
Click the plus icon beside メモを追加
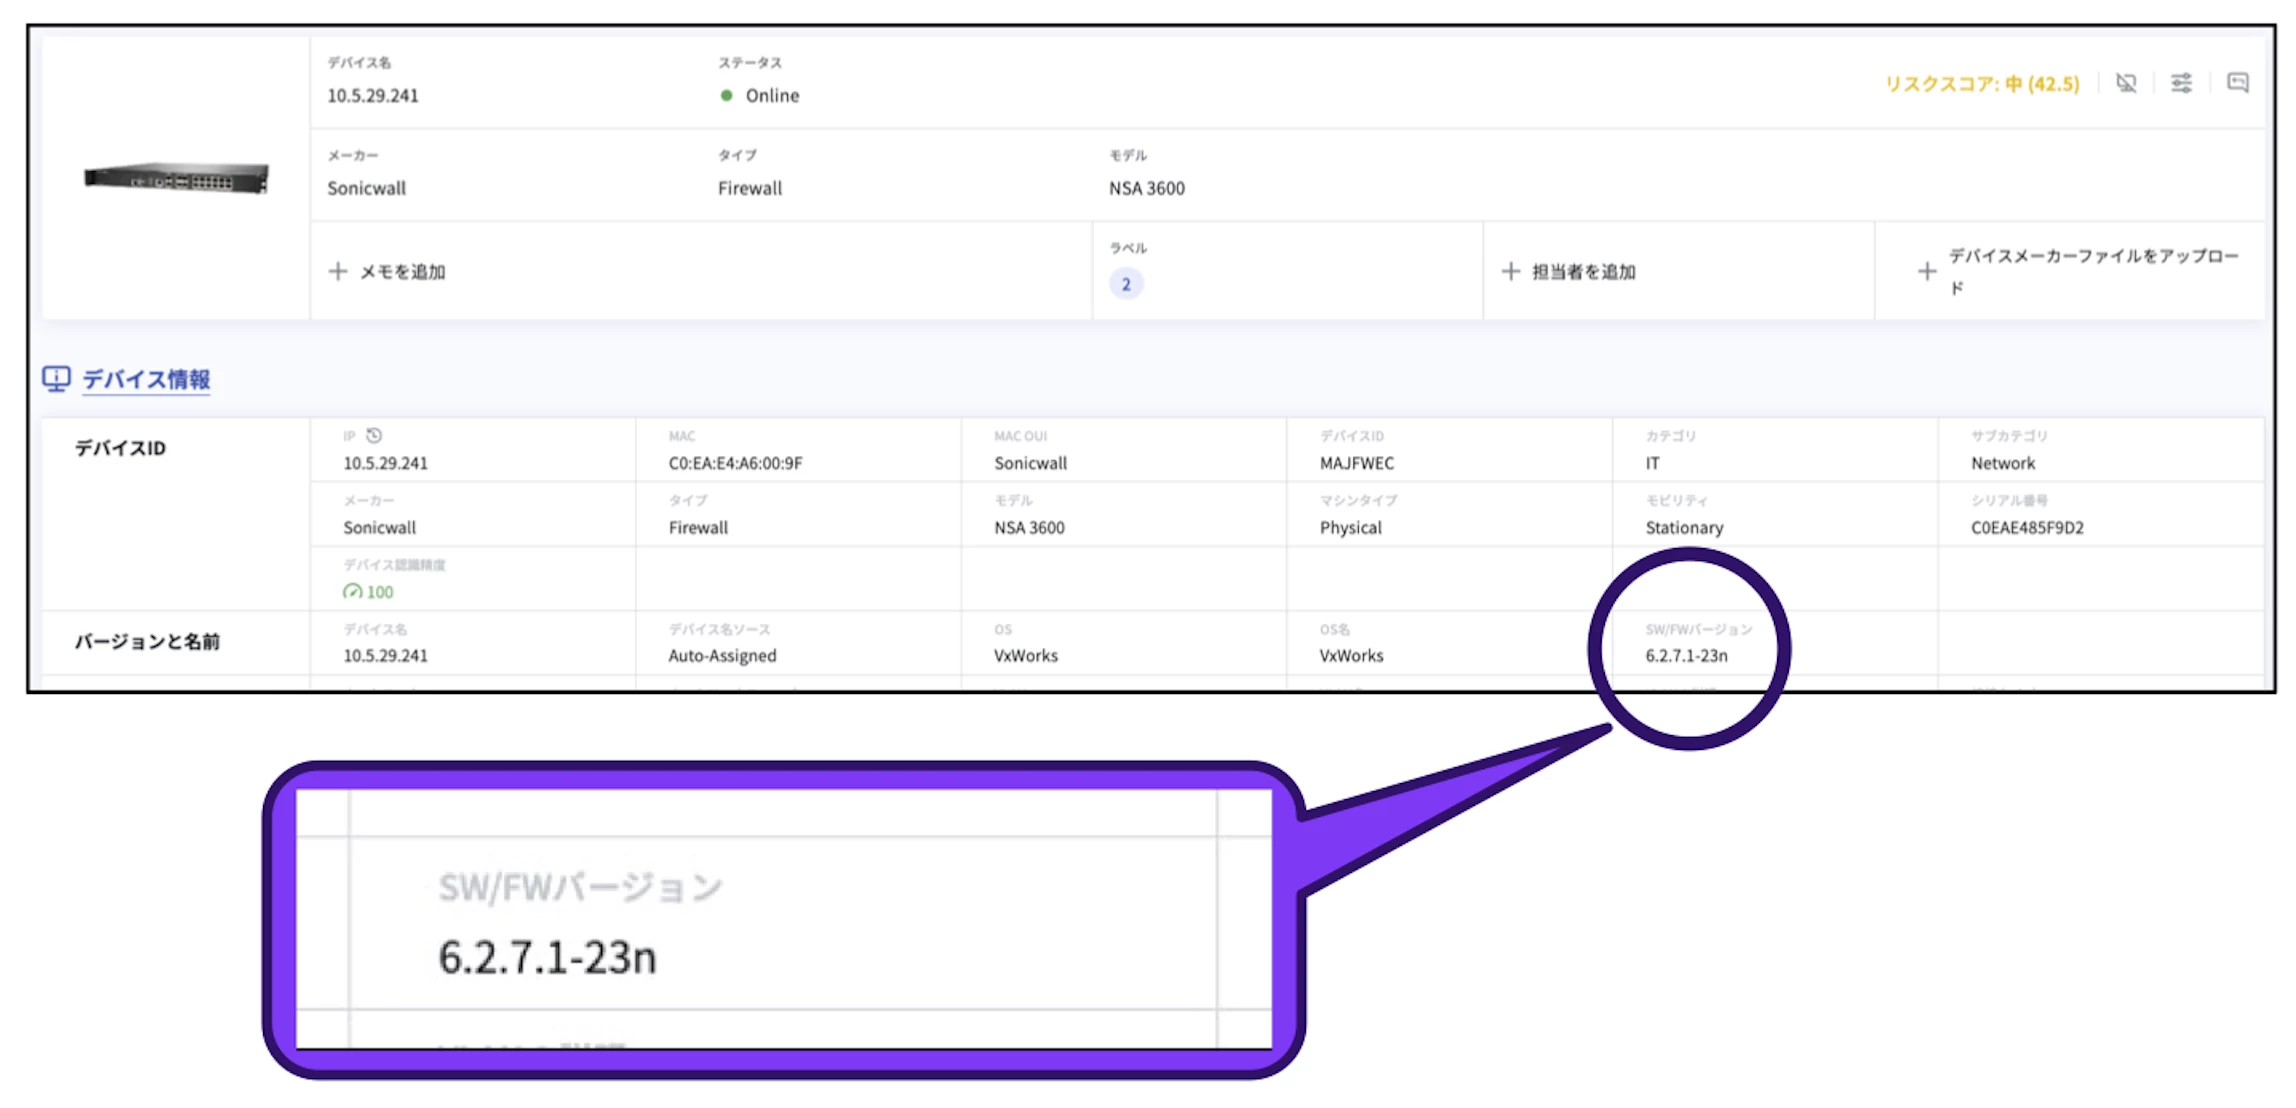(338, 271)
